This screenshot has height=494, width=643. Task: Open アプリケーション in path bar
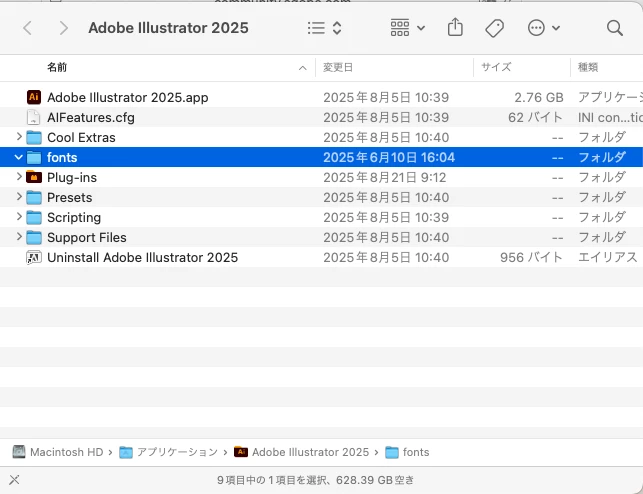click(x=168, y=452)
